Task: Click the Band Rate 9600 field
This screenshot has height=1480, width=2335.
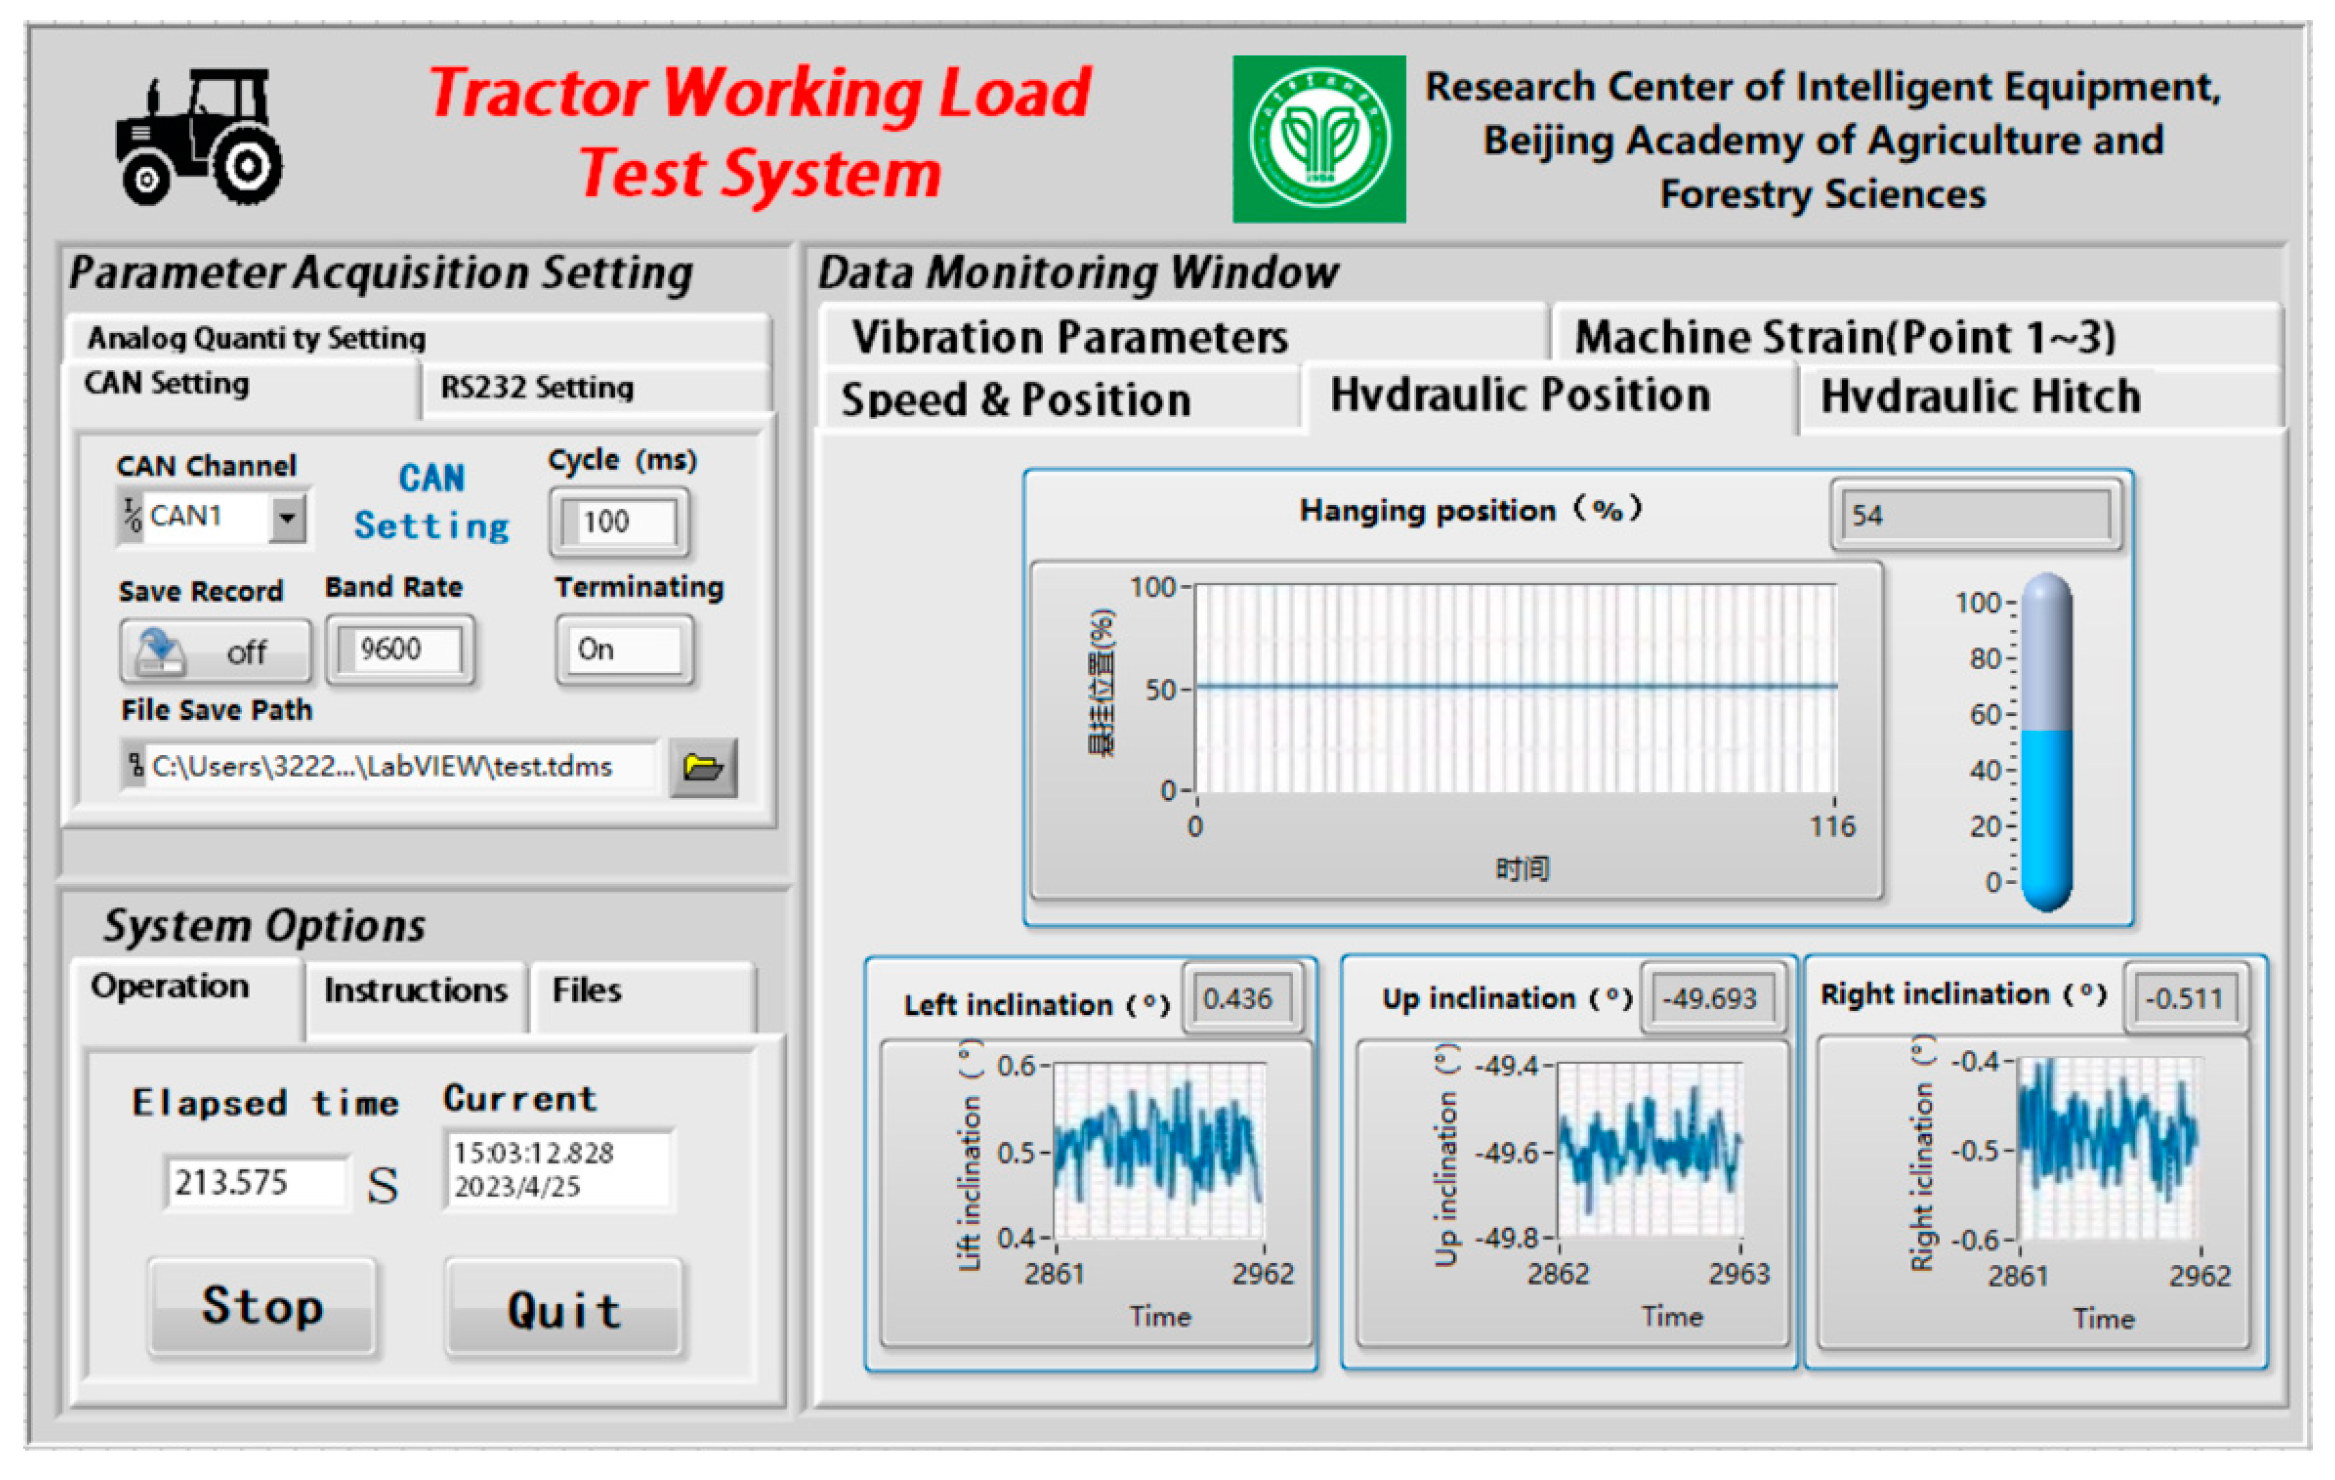Action: (x=399, y=650)
